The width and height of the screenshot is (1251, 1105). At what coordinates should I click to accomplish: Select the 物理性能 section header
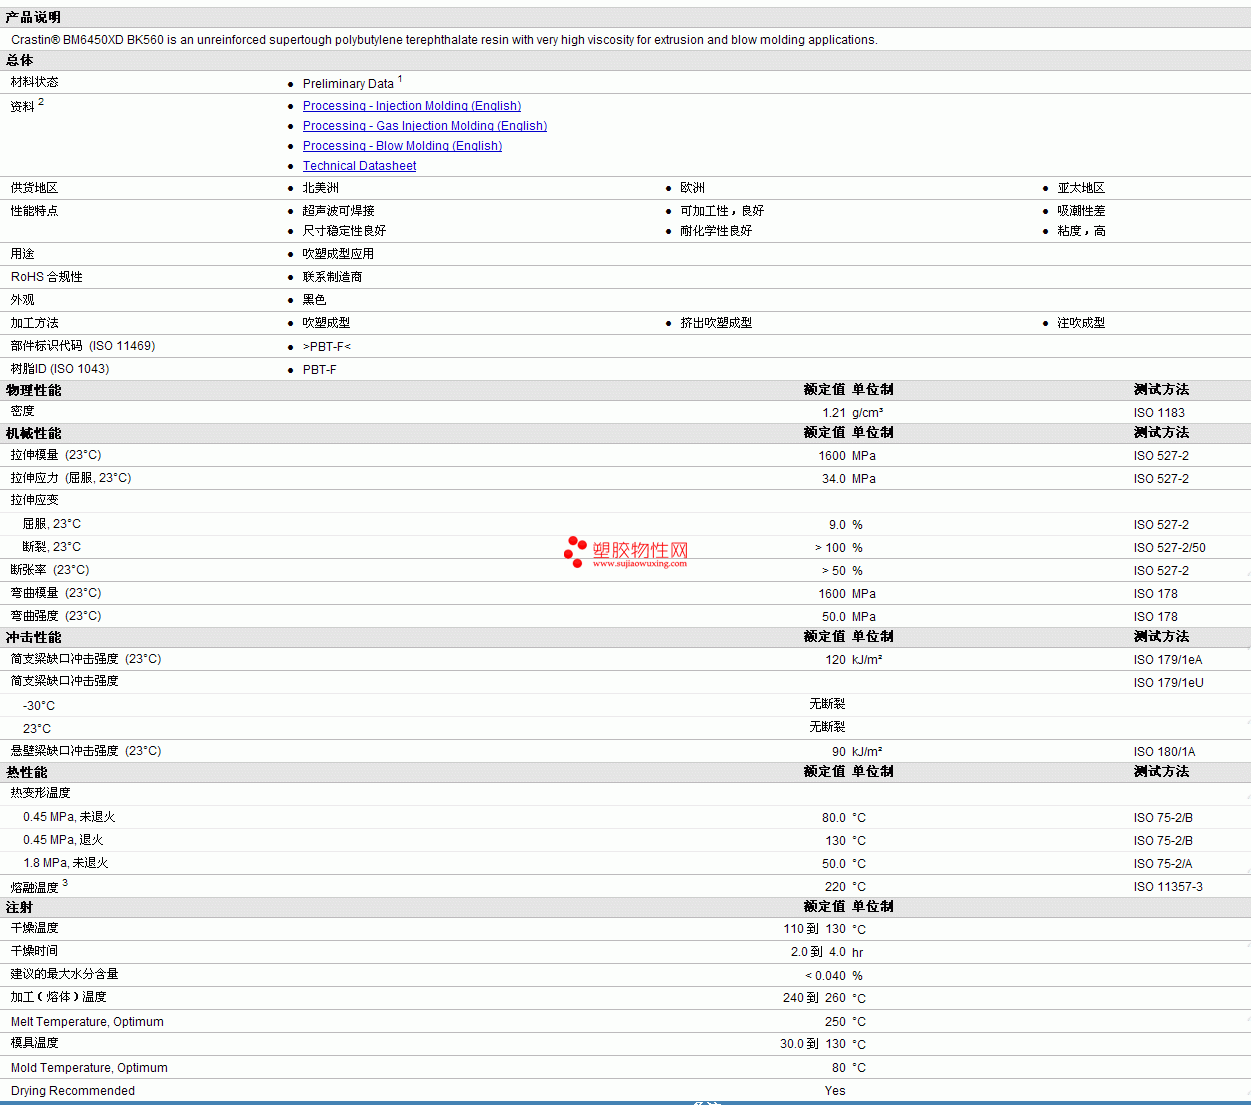pos(33,390)
